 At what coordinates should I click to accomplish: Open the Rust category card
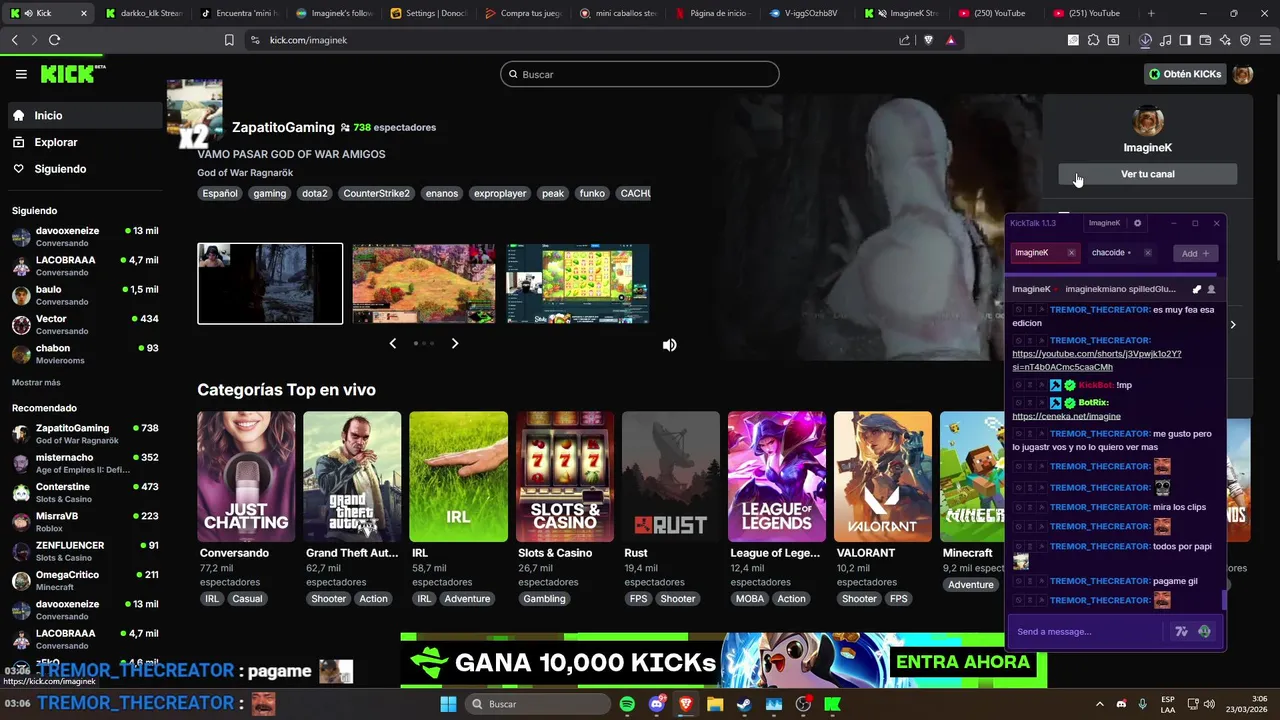(670, 477)
